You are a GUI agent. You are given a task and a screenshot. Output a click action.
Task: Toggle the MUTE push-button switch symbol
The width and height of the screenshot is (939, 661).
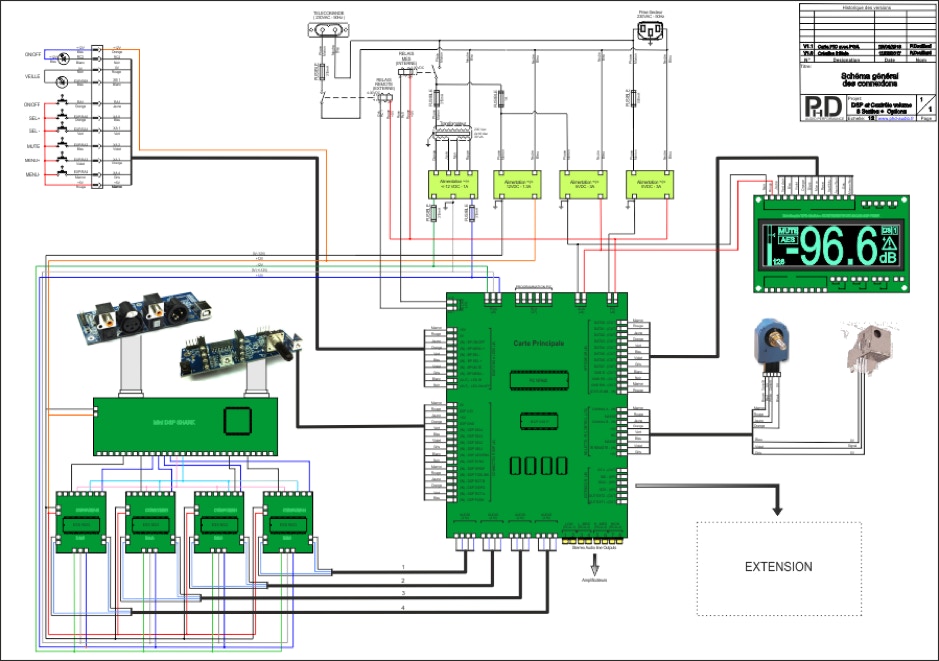click(63, 146)
